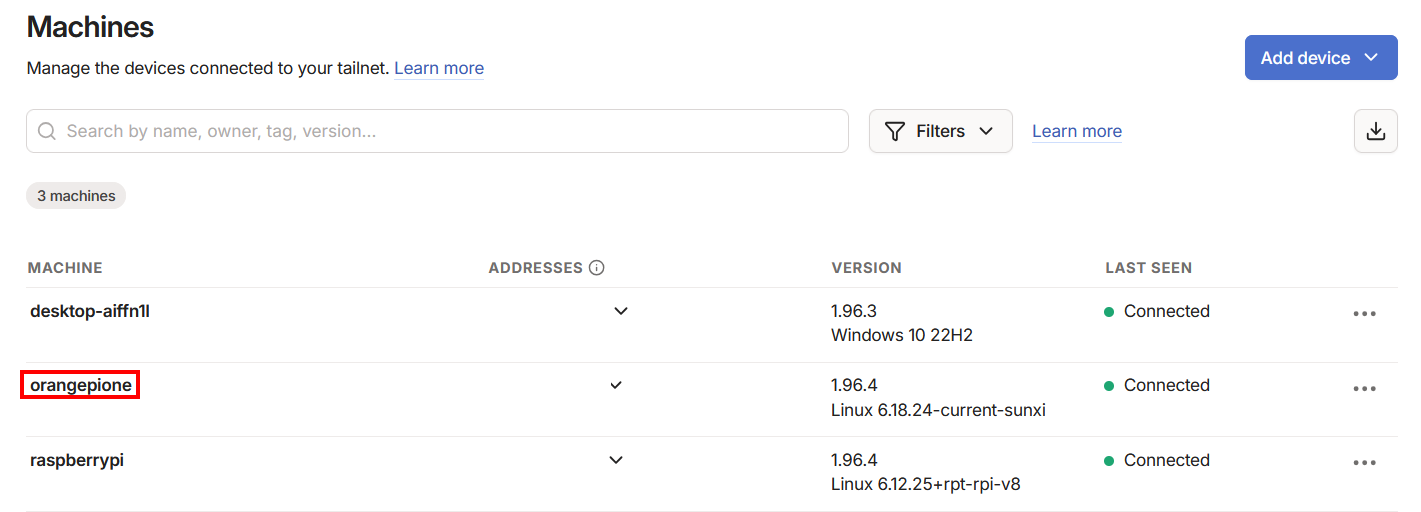Click the magnifier icon in search box
Viewport: 1421px width, 512px height.
(x=46, y=131)
